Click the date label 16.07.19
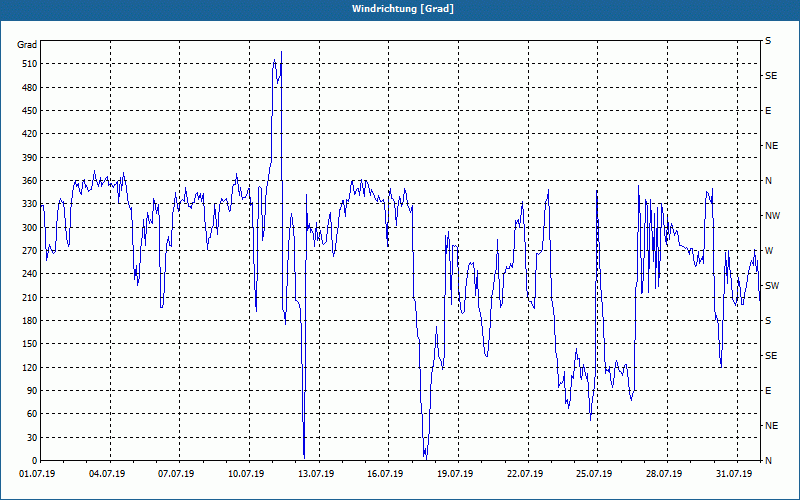Image resolution: width=800 pixels, height=500 pixels. pyautogui.click(x=385, y=474)
